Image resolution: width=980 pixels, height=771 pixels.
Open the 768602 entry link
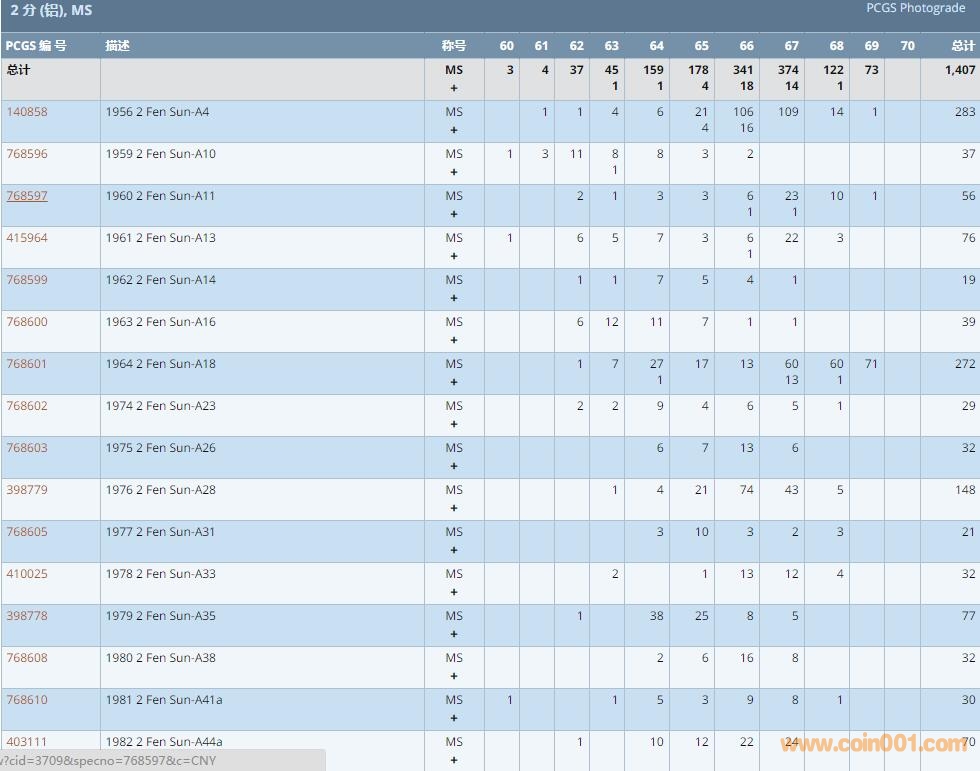pos(27,406)
